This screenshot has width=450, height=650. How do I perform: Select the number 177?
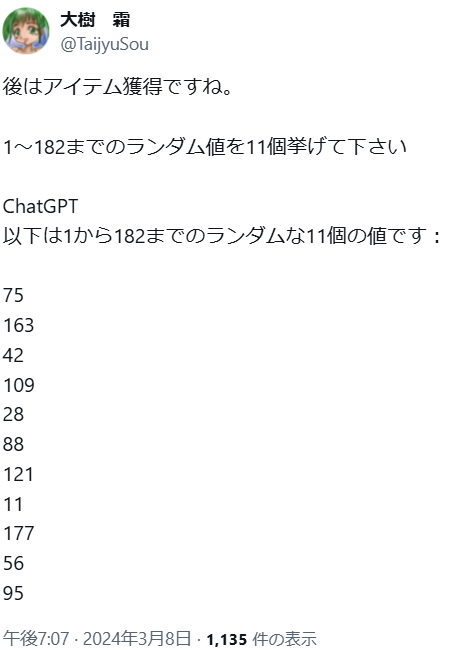(x=19, y=534)
